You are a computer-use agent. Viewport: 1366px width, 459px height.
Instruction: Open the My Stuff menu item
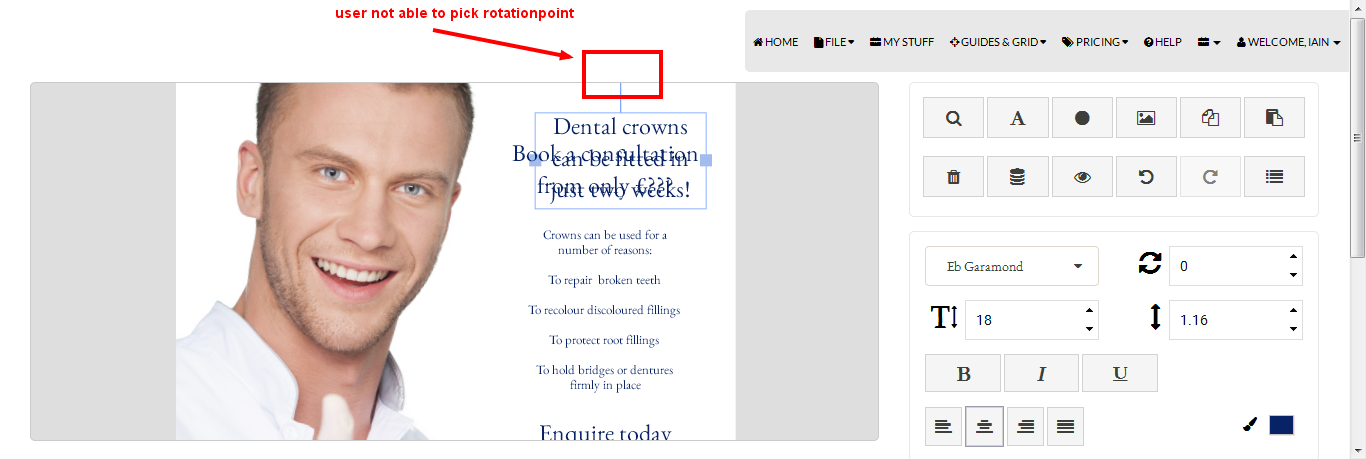(x=902, y=42)
